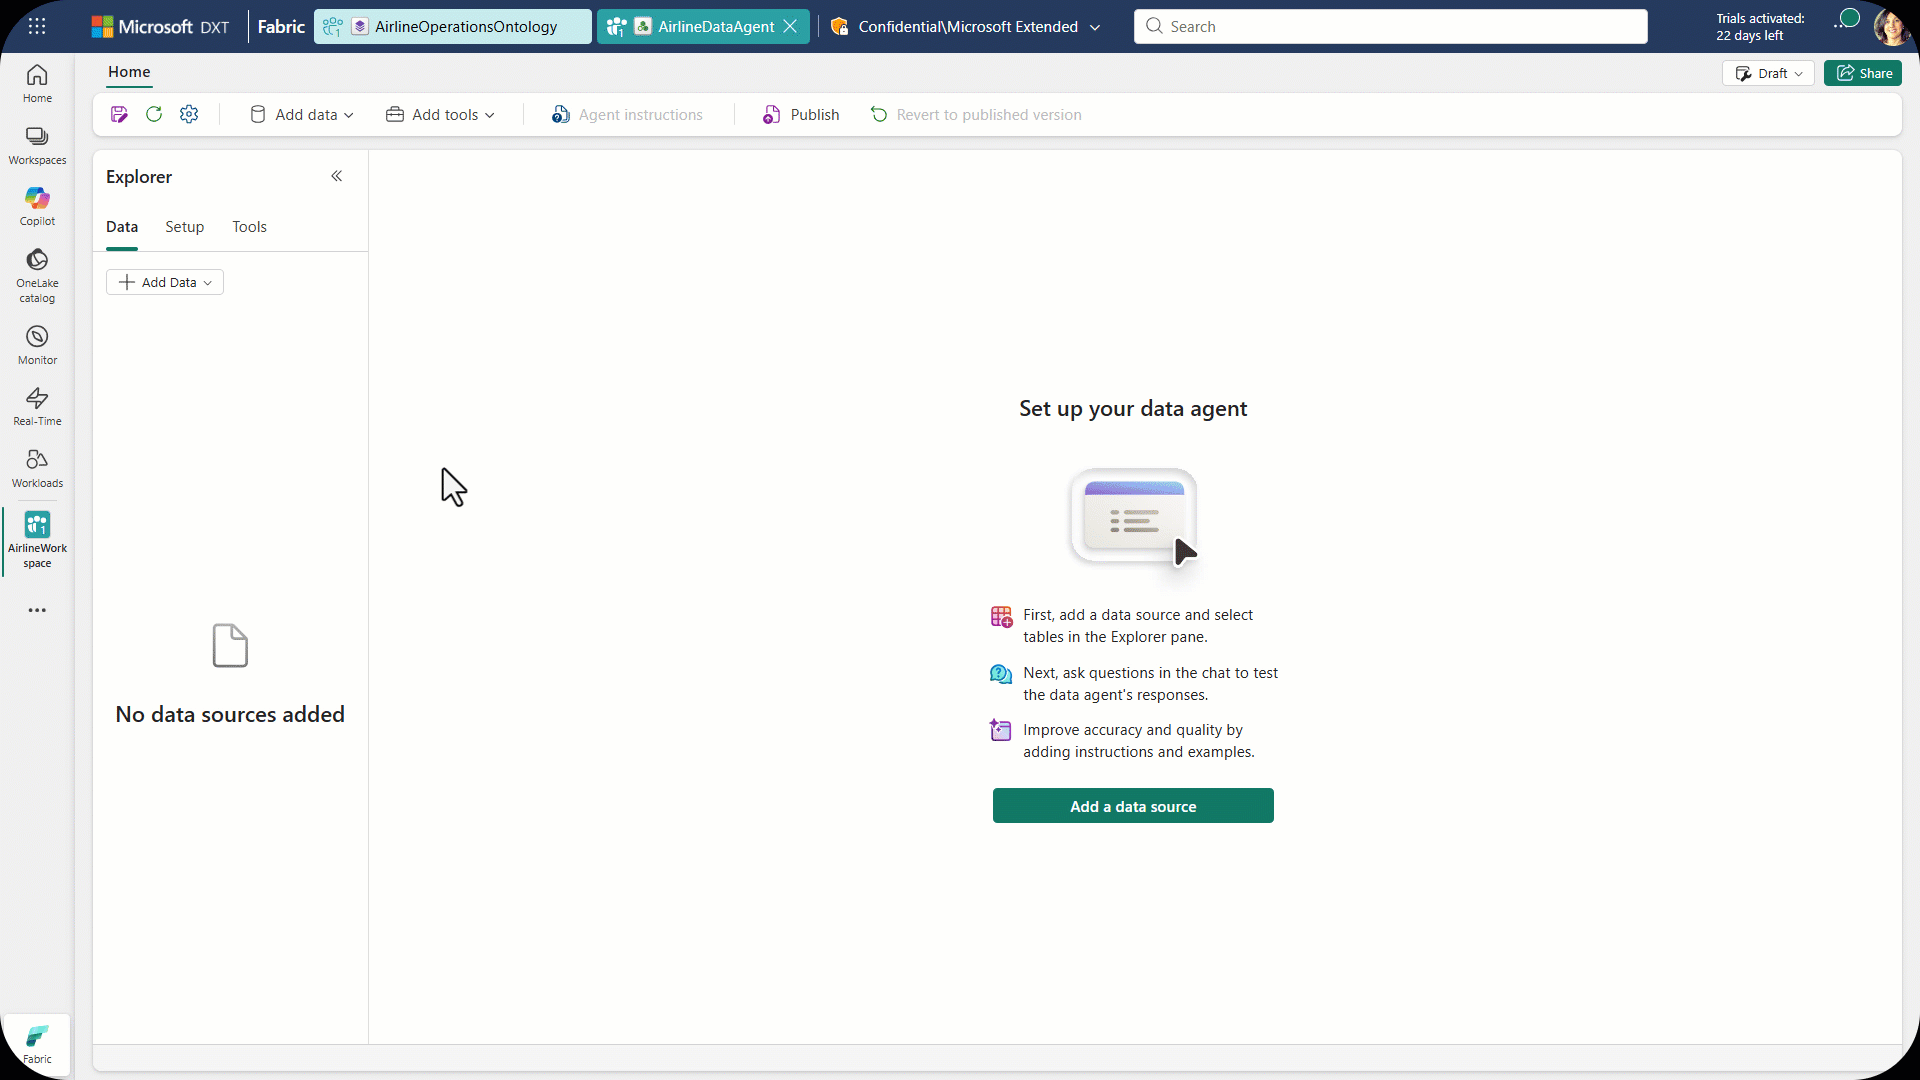Open Real-Time hub in sidebar
1920x1080 pixels.
[x=37, y=406]
